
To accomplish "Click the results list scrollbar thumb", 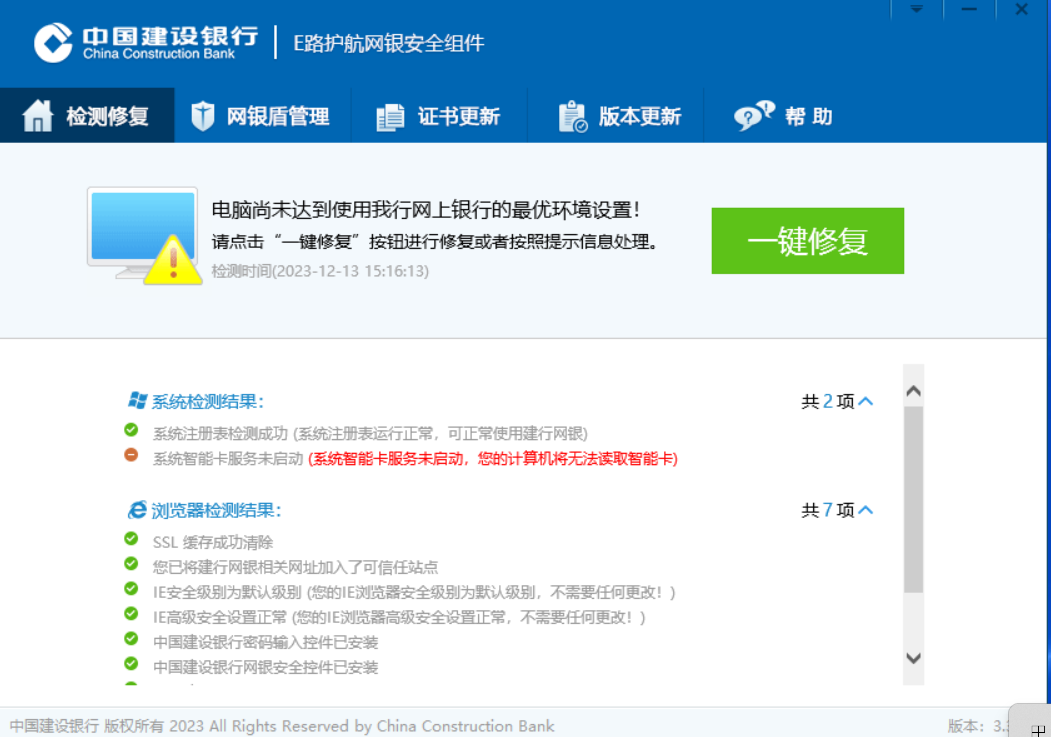I will point(913,499).
